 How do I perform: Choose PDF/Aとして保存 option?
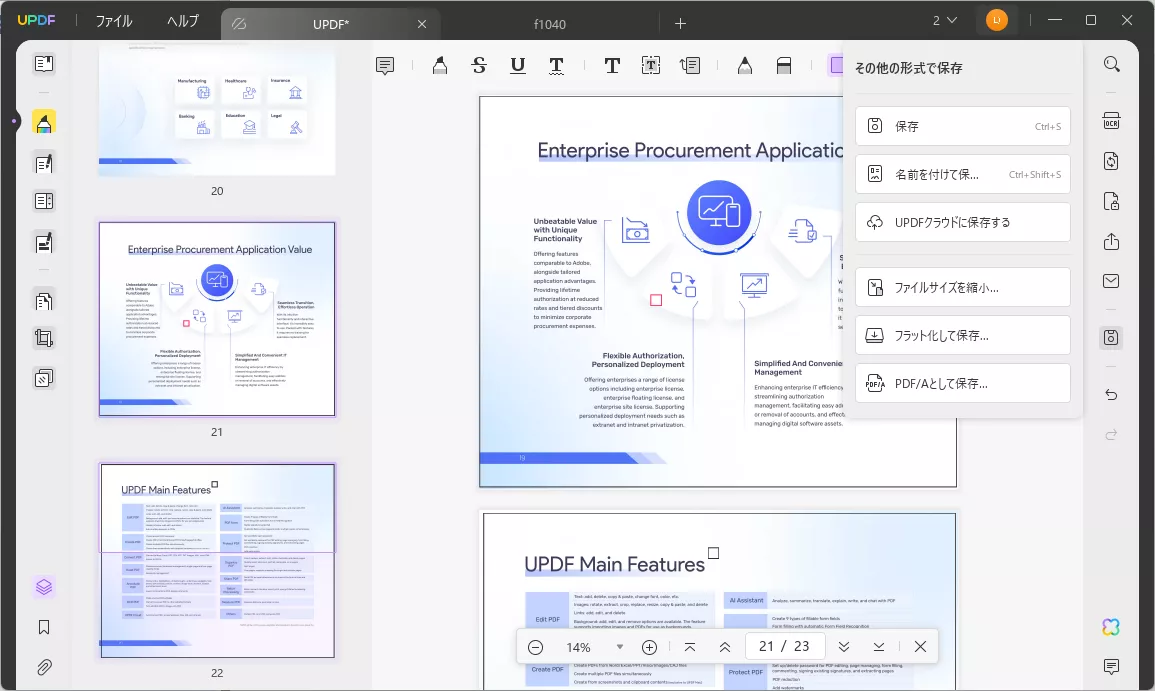tap(963, 383)
